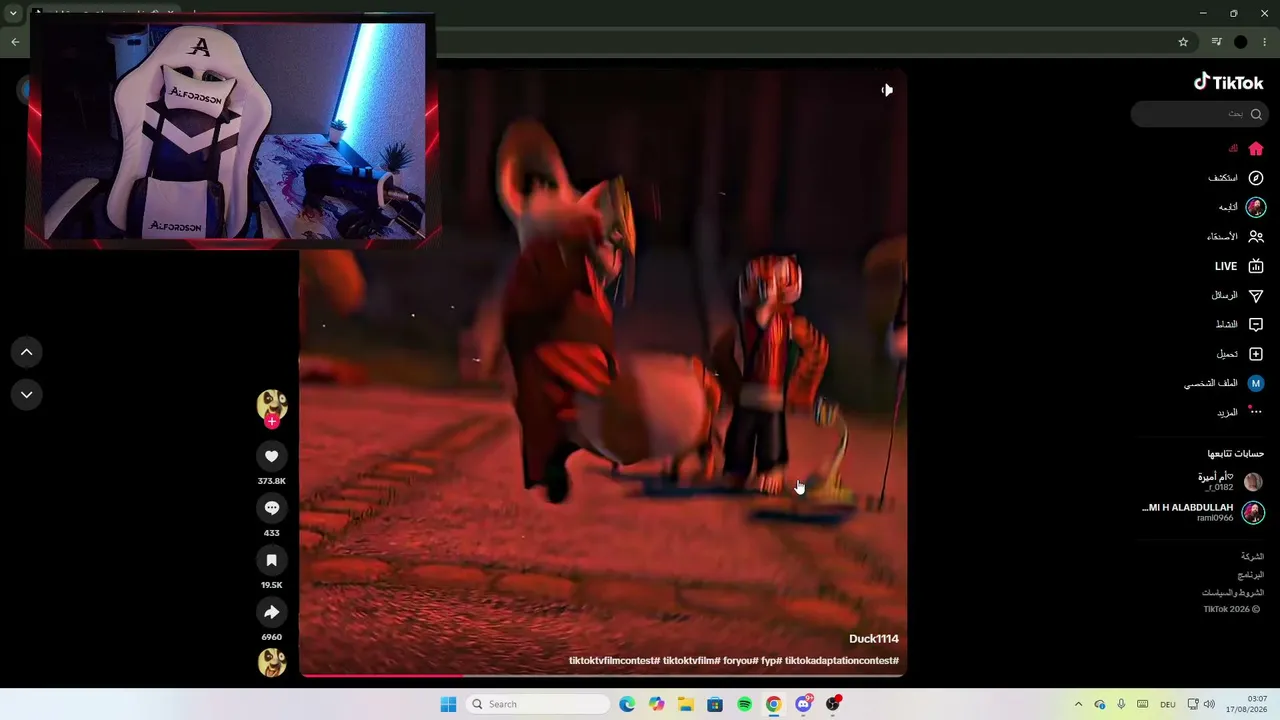Click the microphone tray icon
Viewport: 1280px width, 720px height.
click(1121, 704)
